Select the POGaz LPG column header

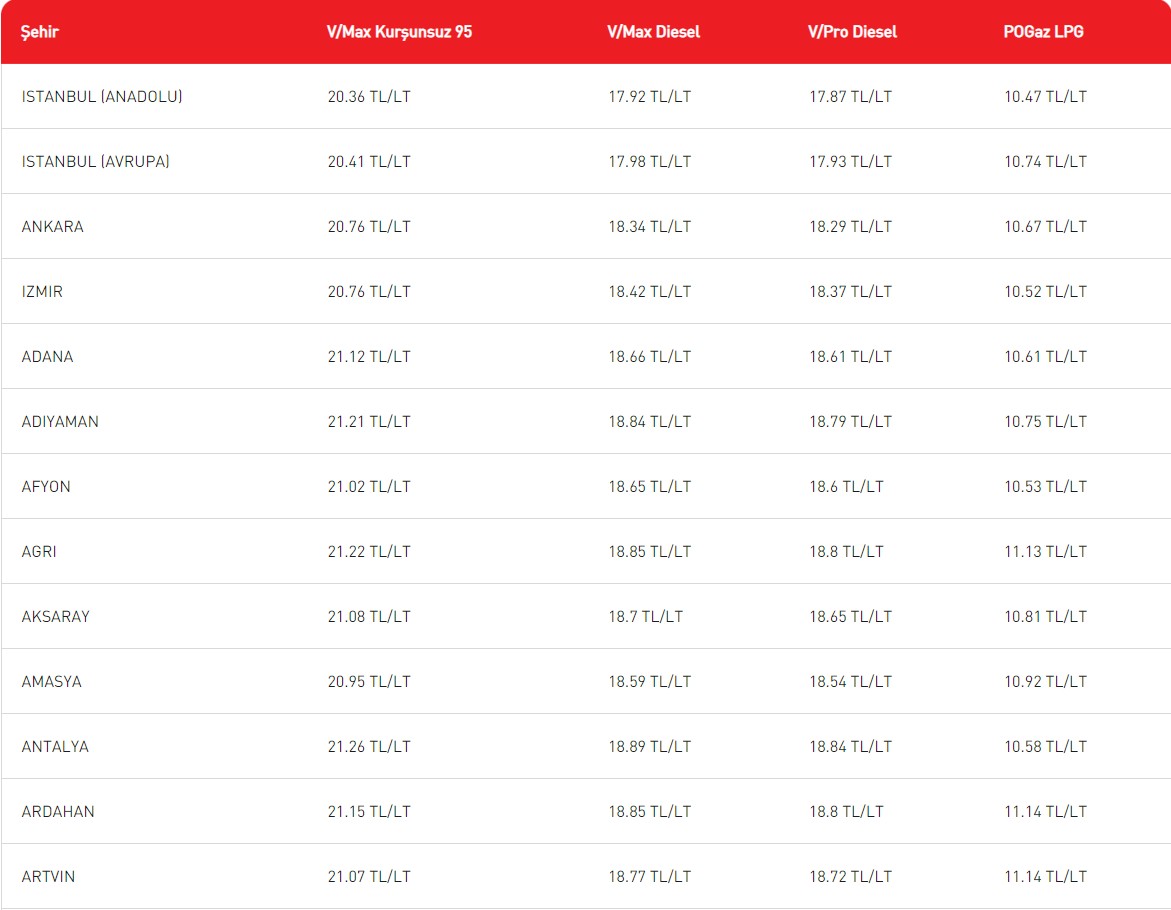1043,32
